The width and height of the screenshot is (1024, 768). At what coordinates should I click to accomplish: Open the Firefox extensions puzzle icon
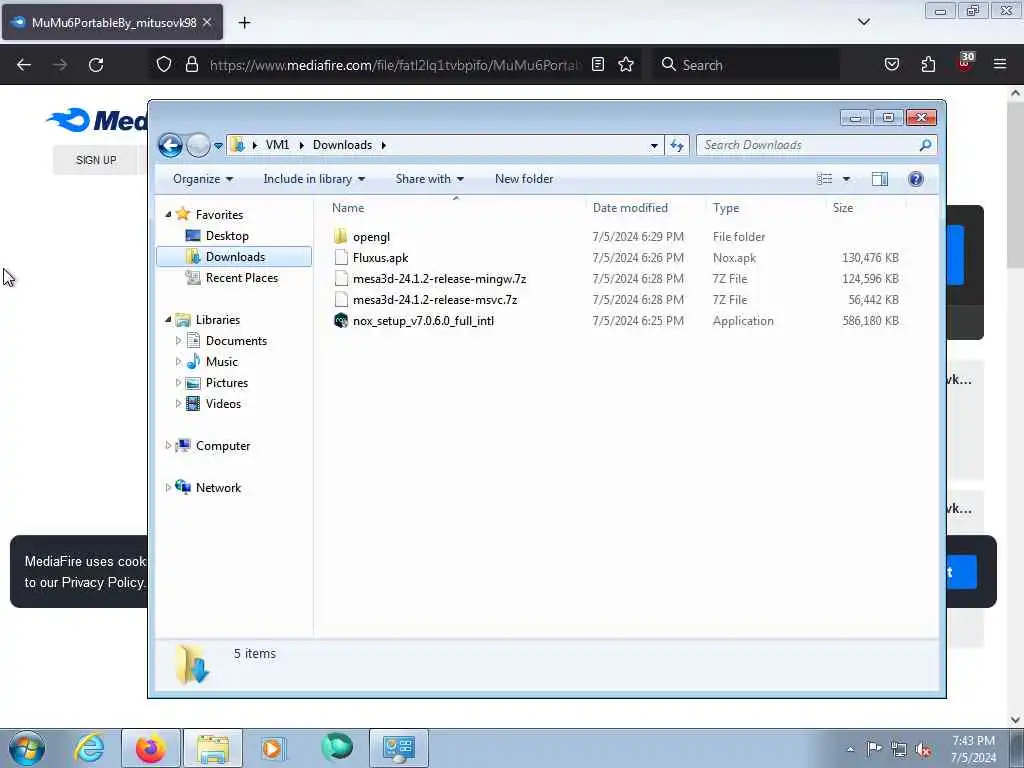click(x=928, y=65)
